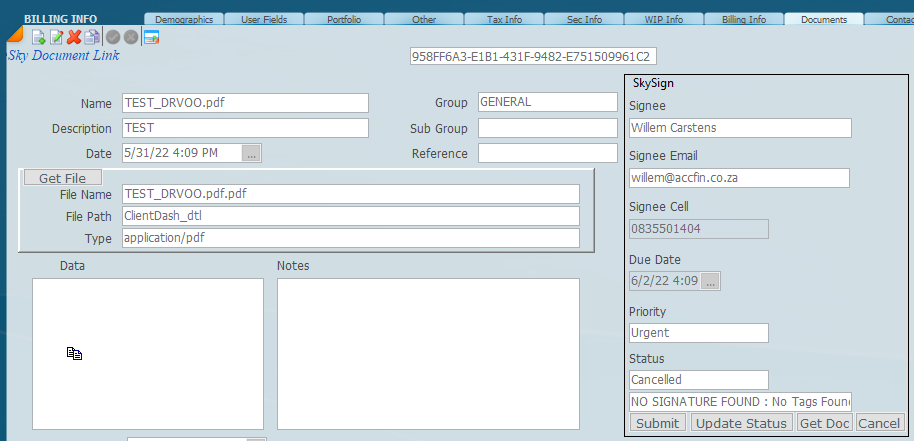Image resolution: width=914 pixels, height=441 pixels.
Task: Open the Due Date picker ellipsis button
Action: [710, 282]
